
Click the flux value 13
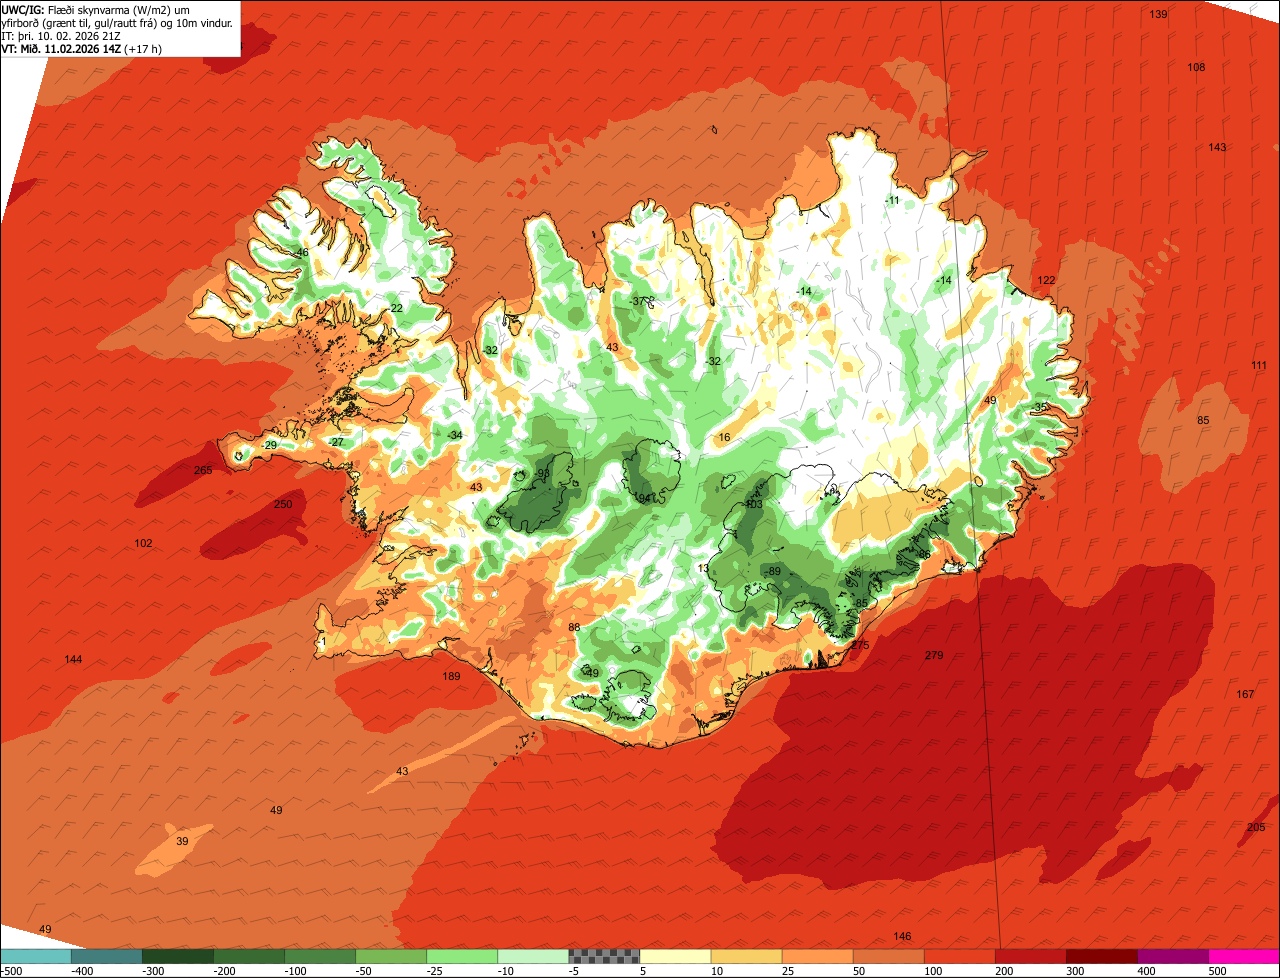pyautogui.click(x=703, y=568)
